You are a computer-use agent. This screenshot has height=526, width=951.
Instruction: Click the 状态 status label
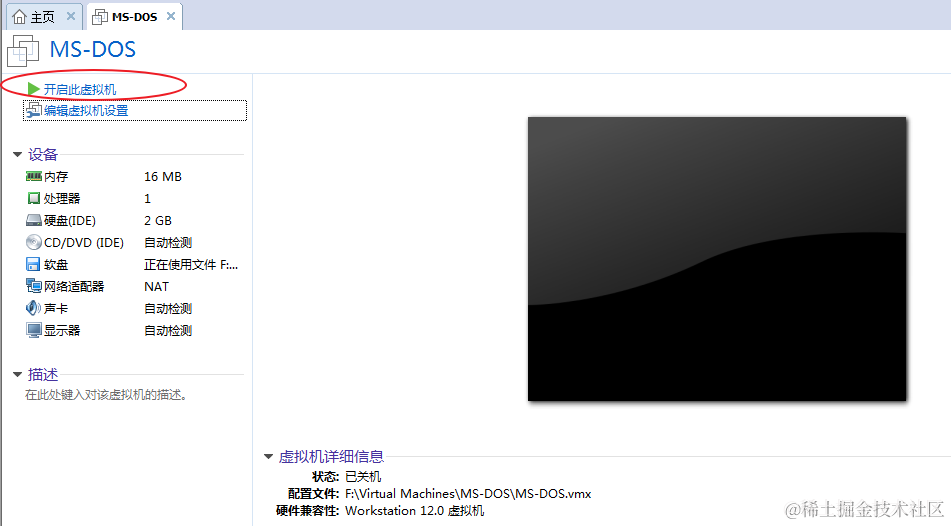pos(325,477)
